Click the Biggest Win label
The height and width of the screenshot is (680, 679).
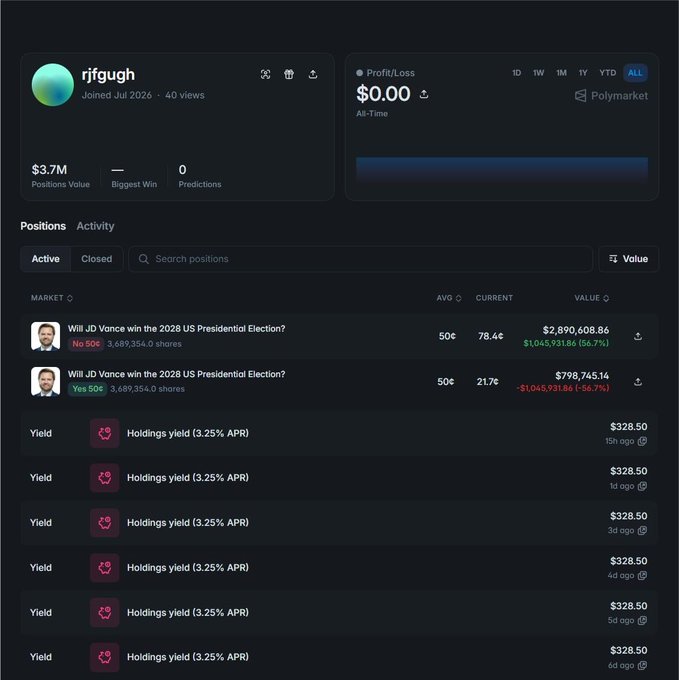tap(134, 184)
